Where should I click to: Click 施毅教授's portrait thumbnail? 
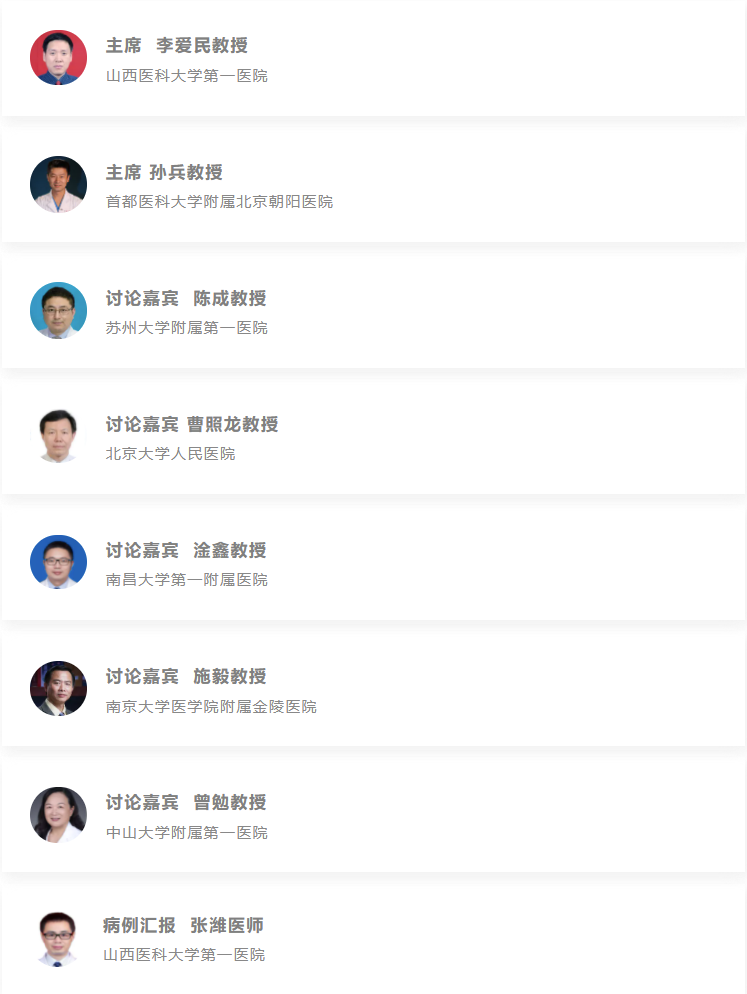[x=58, y=688]
